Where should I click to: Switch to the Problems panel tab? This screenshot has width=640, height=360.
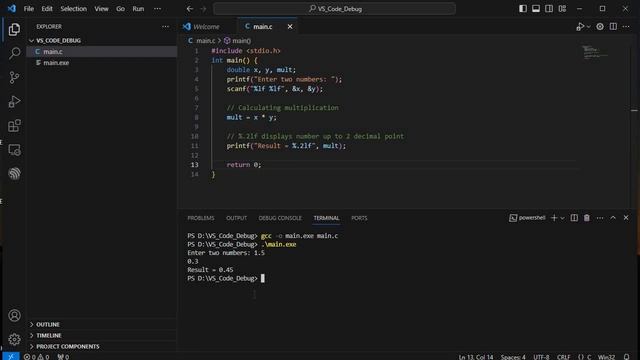pyautogui.click(x=201, y=218)
